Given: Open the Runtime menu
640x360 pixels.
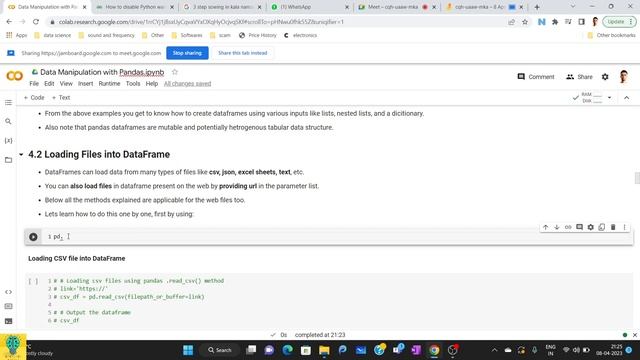Looking at the screenshot, I should tap(109, 84).
